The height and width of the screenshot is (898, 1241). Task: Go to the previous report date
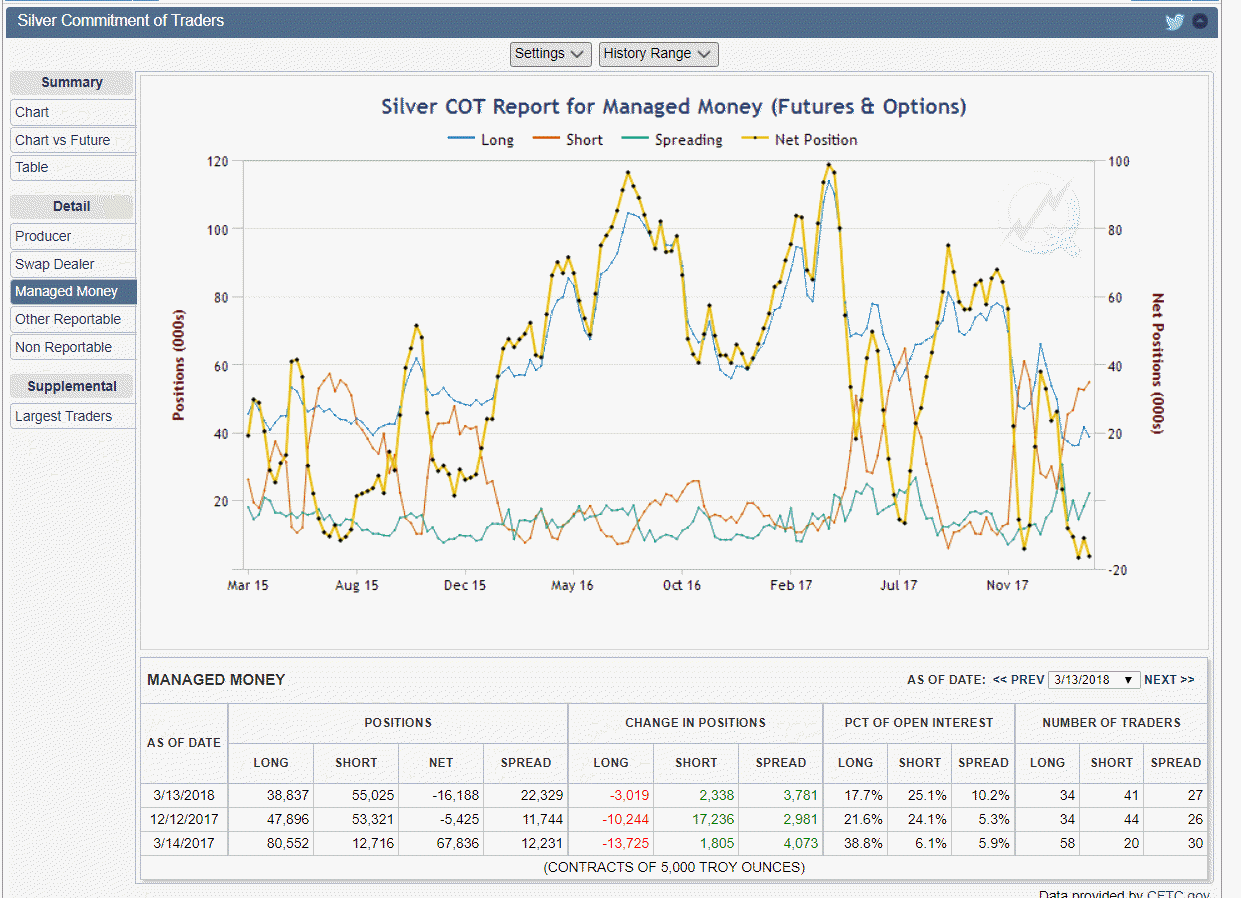pos(1018,680)
